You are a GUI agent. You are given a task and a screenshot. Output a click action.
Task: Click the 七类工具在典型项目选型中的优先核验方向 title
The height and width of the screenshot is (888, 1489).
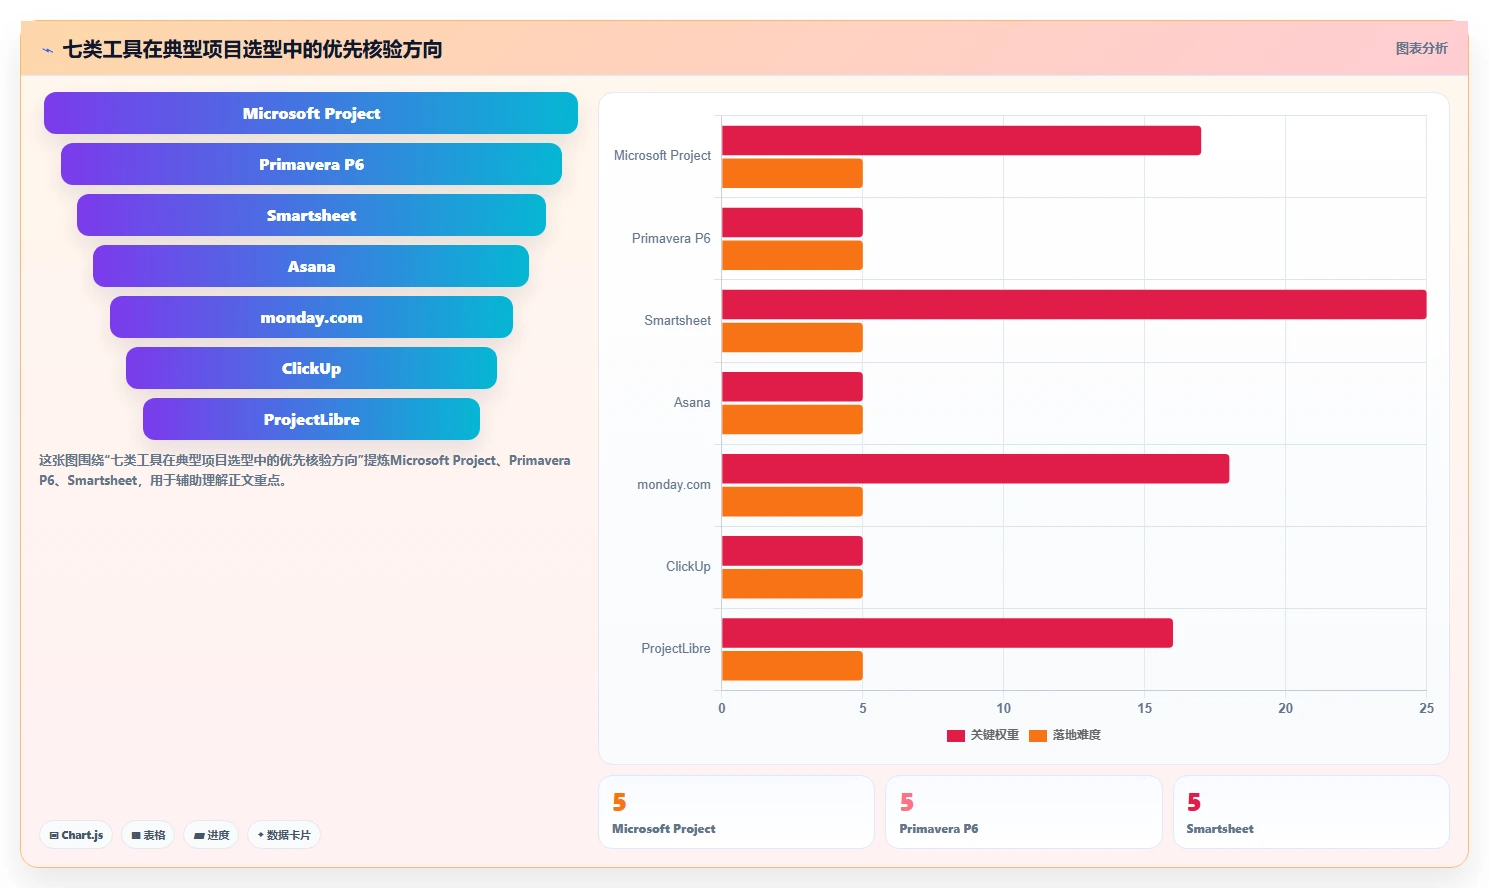(x=252, y=49)
